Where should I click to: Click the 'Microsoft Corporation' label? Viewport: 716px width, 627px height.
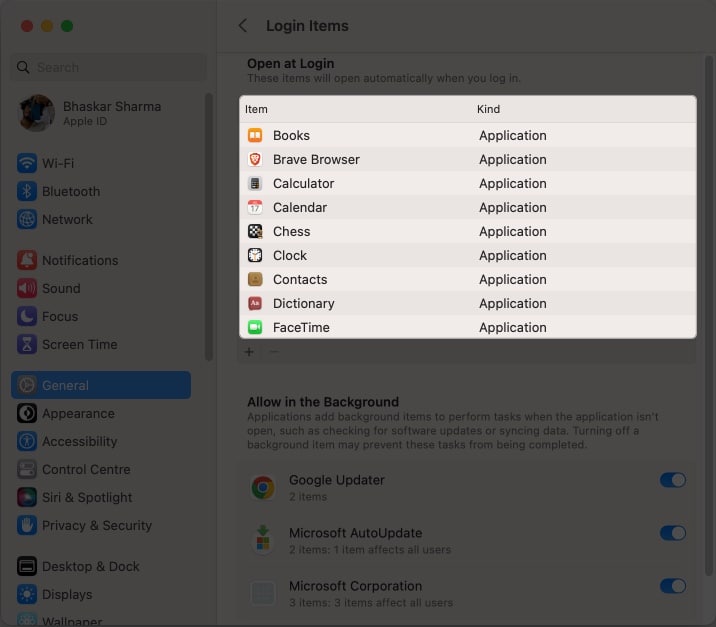tap(355, 586)
